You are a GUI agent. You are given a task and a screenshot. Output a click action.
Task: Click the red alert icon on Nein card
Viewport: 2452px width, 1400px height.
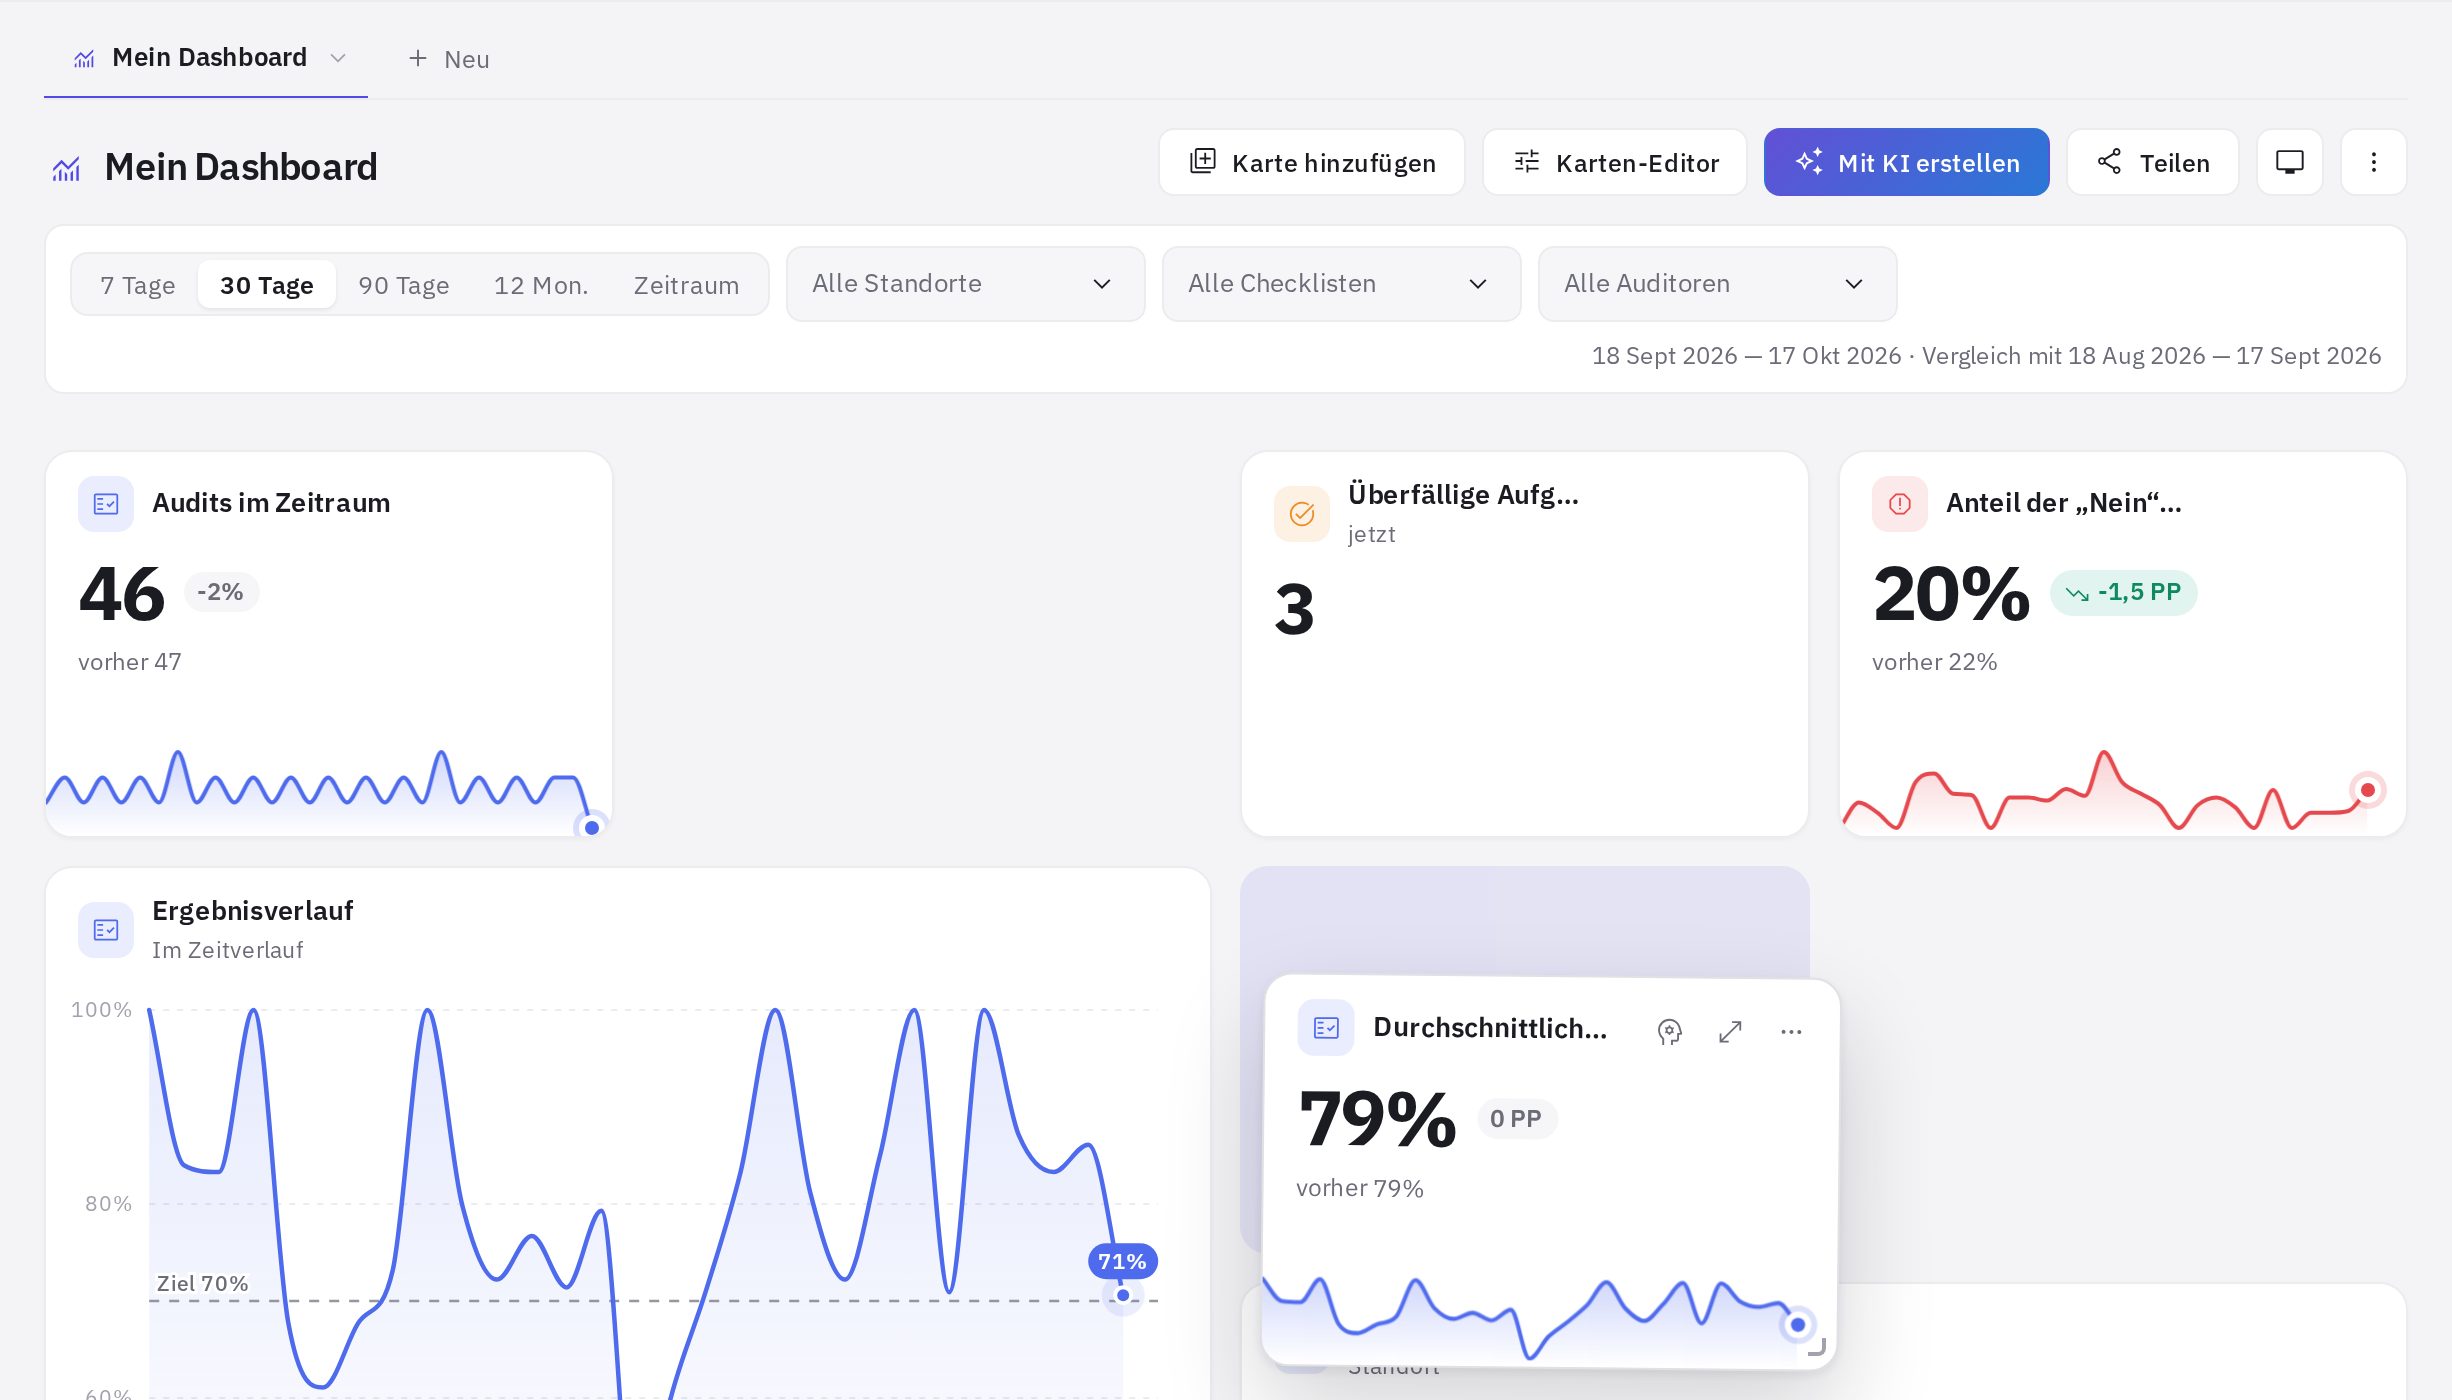1900,503
